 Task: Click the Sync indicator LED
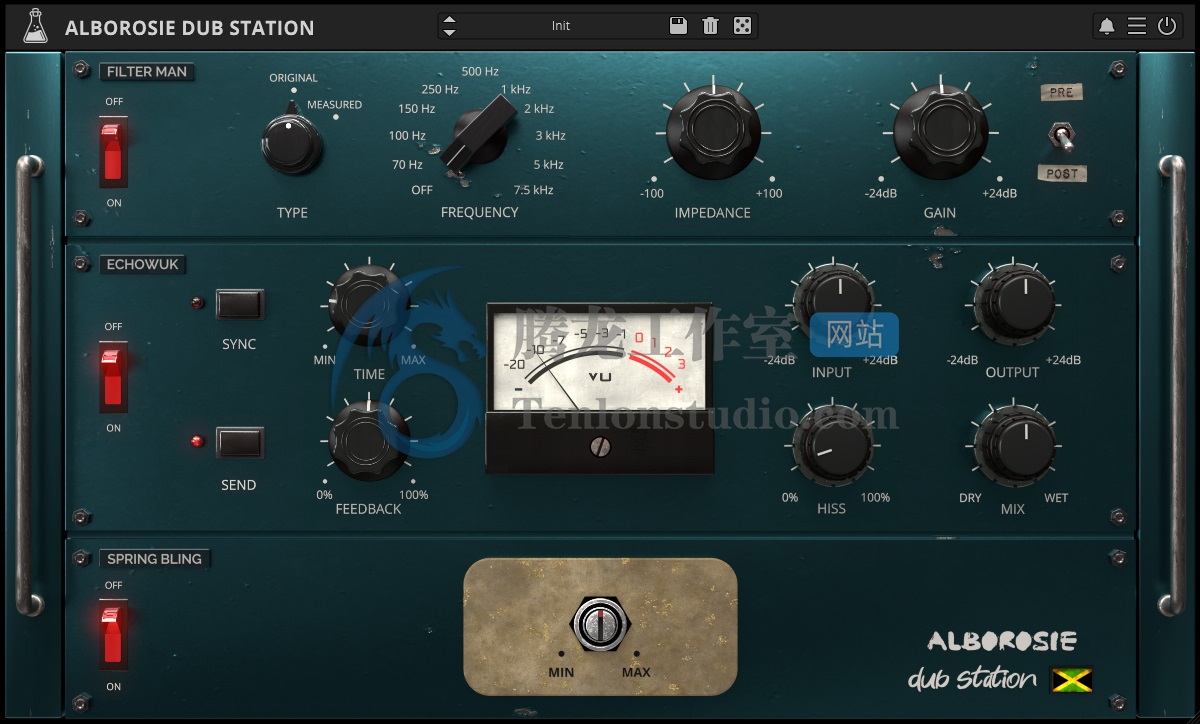pos(197,303)
